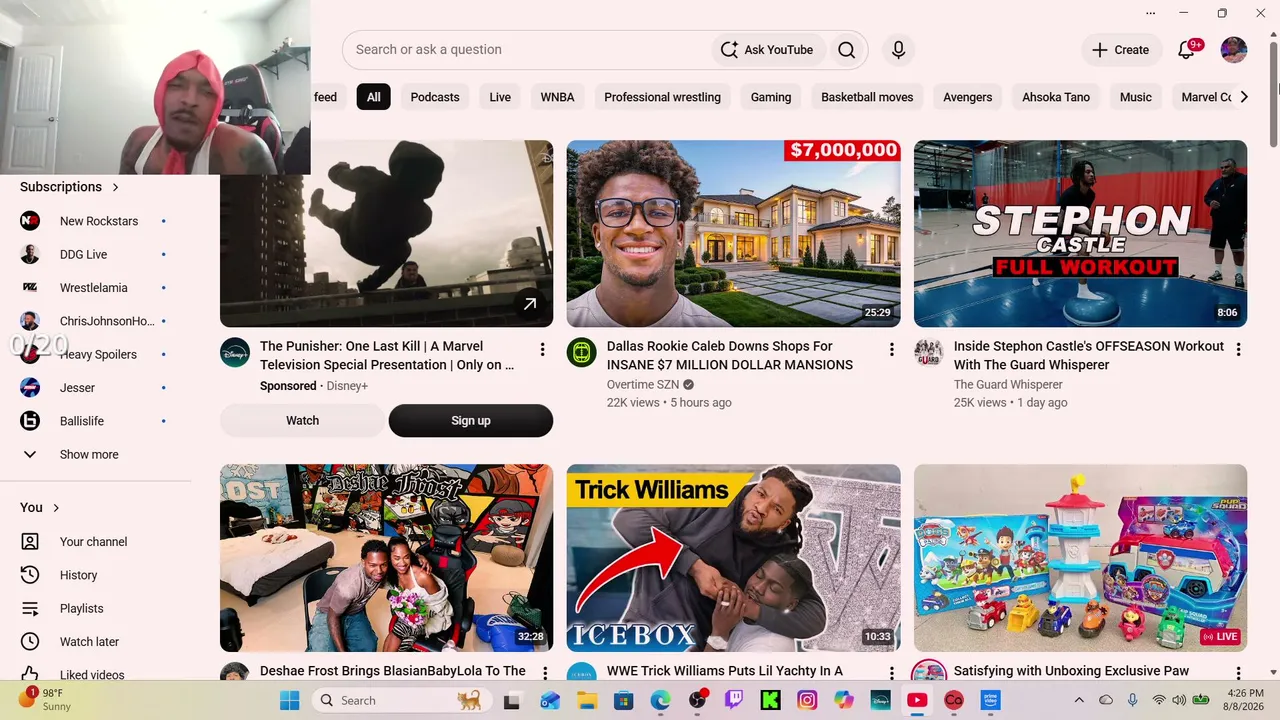Click the Windows taskbar Search box

pyautogui.click(x=400, y=700)
